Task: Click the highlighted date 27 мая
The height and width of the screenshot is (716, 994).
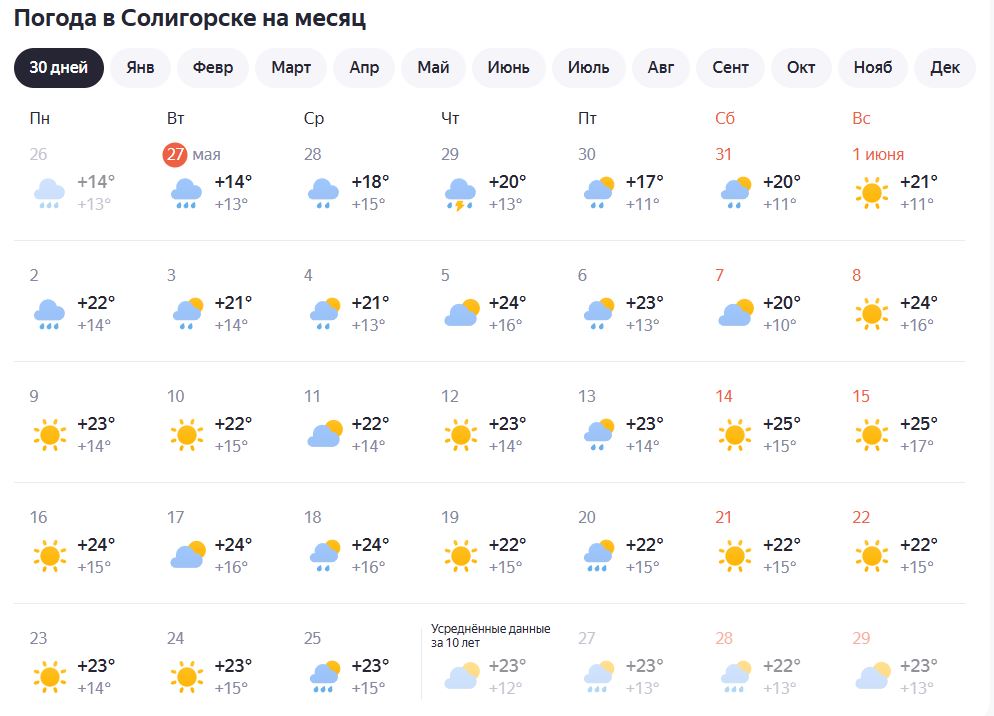Action: [192, 154]
